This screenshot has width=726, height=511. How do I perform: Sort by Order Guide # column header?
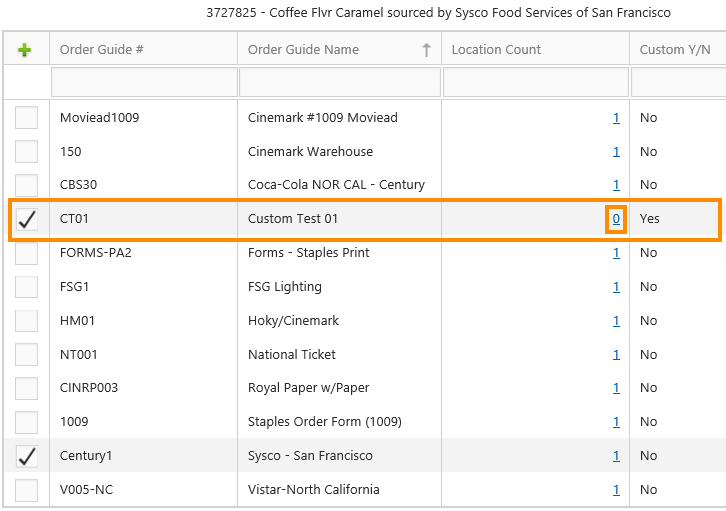102,50
